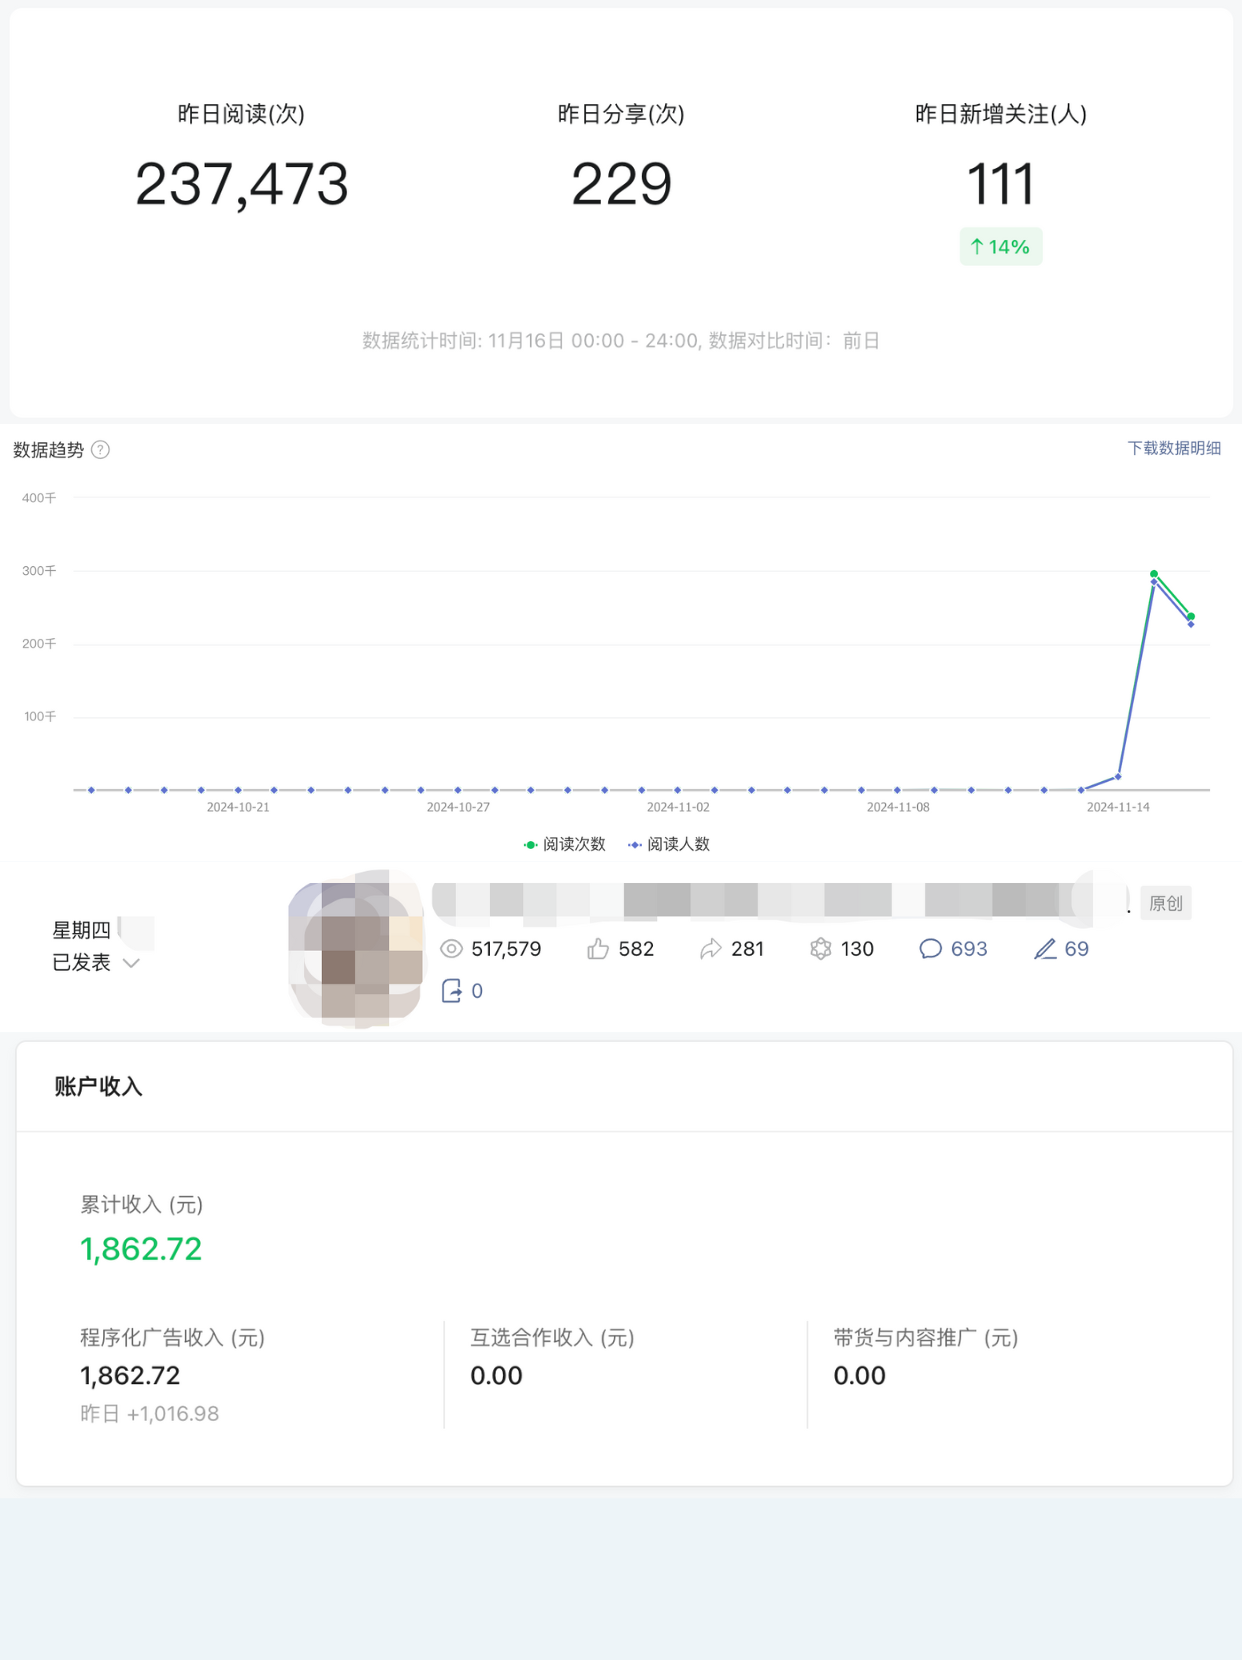Click the 下载数据明细 link

coord(1174,448)
